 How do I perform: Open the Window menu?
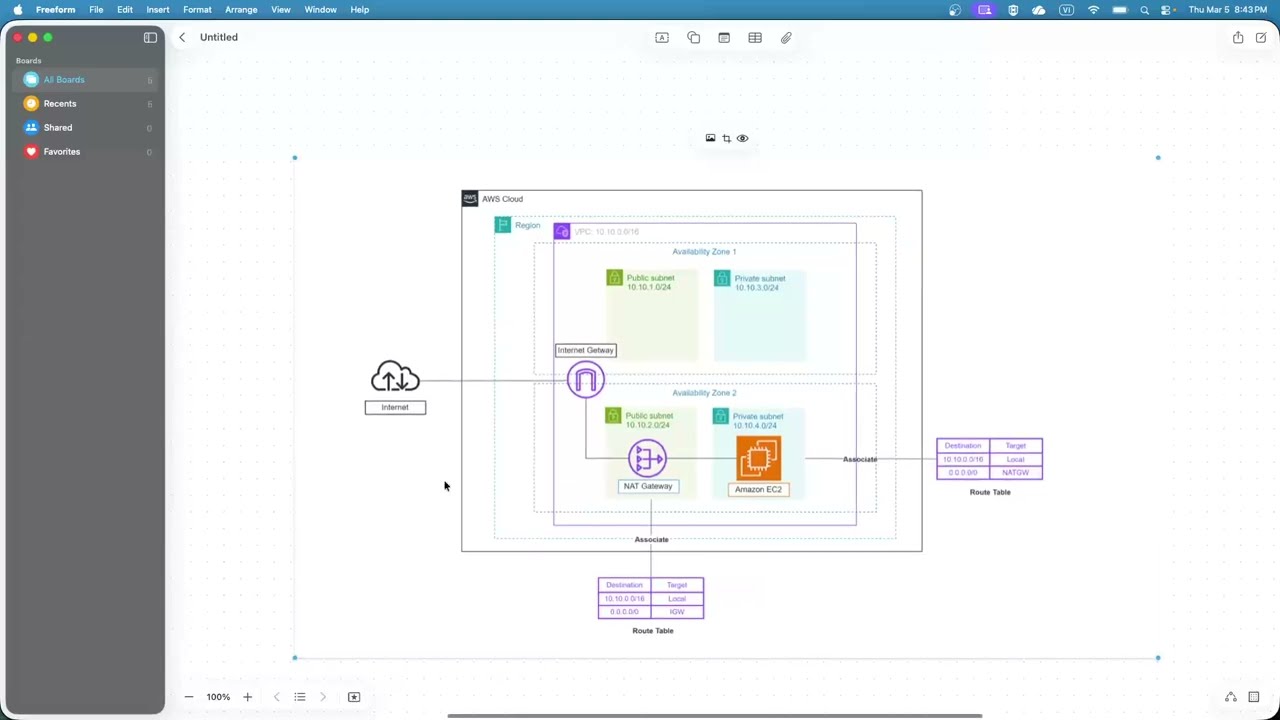pos(320,10)
